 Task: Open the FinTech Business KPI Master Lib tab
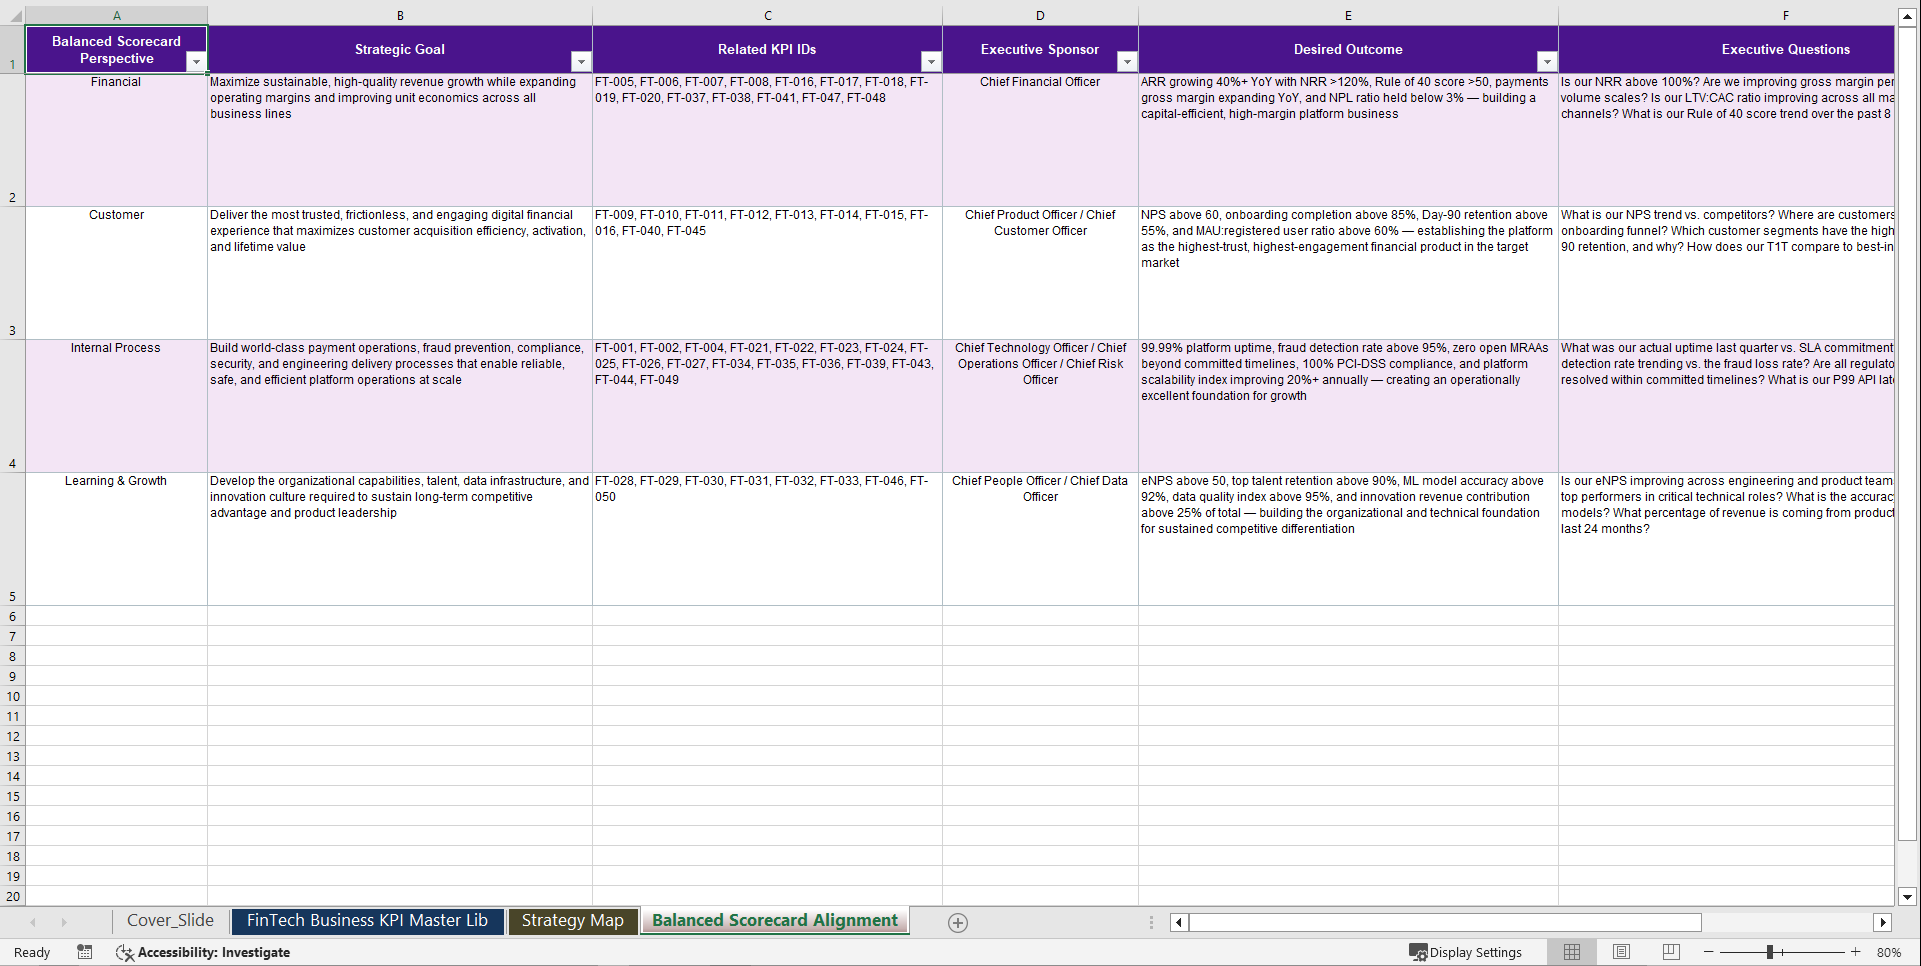(x=367, y=921)
